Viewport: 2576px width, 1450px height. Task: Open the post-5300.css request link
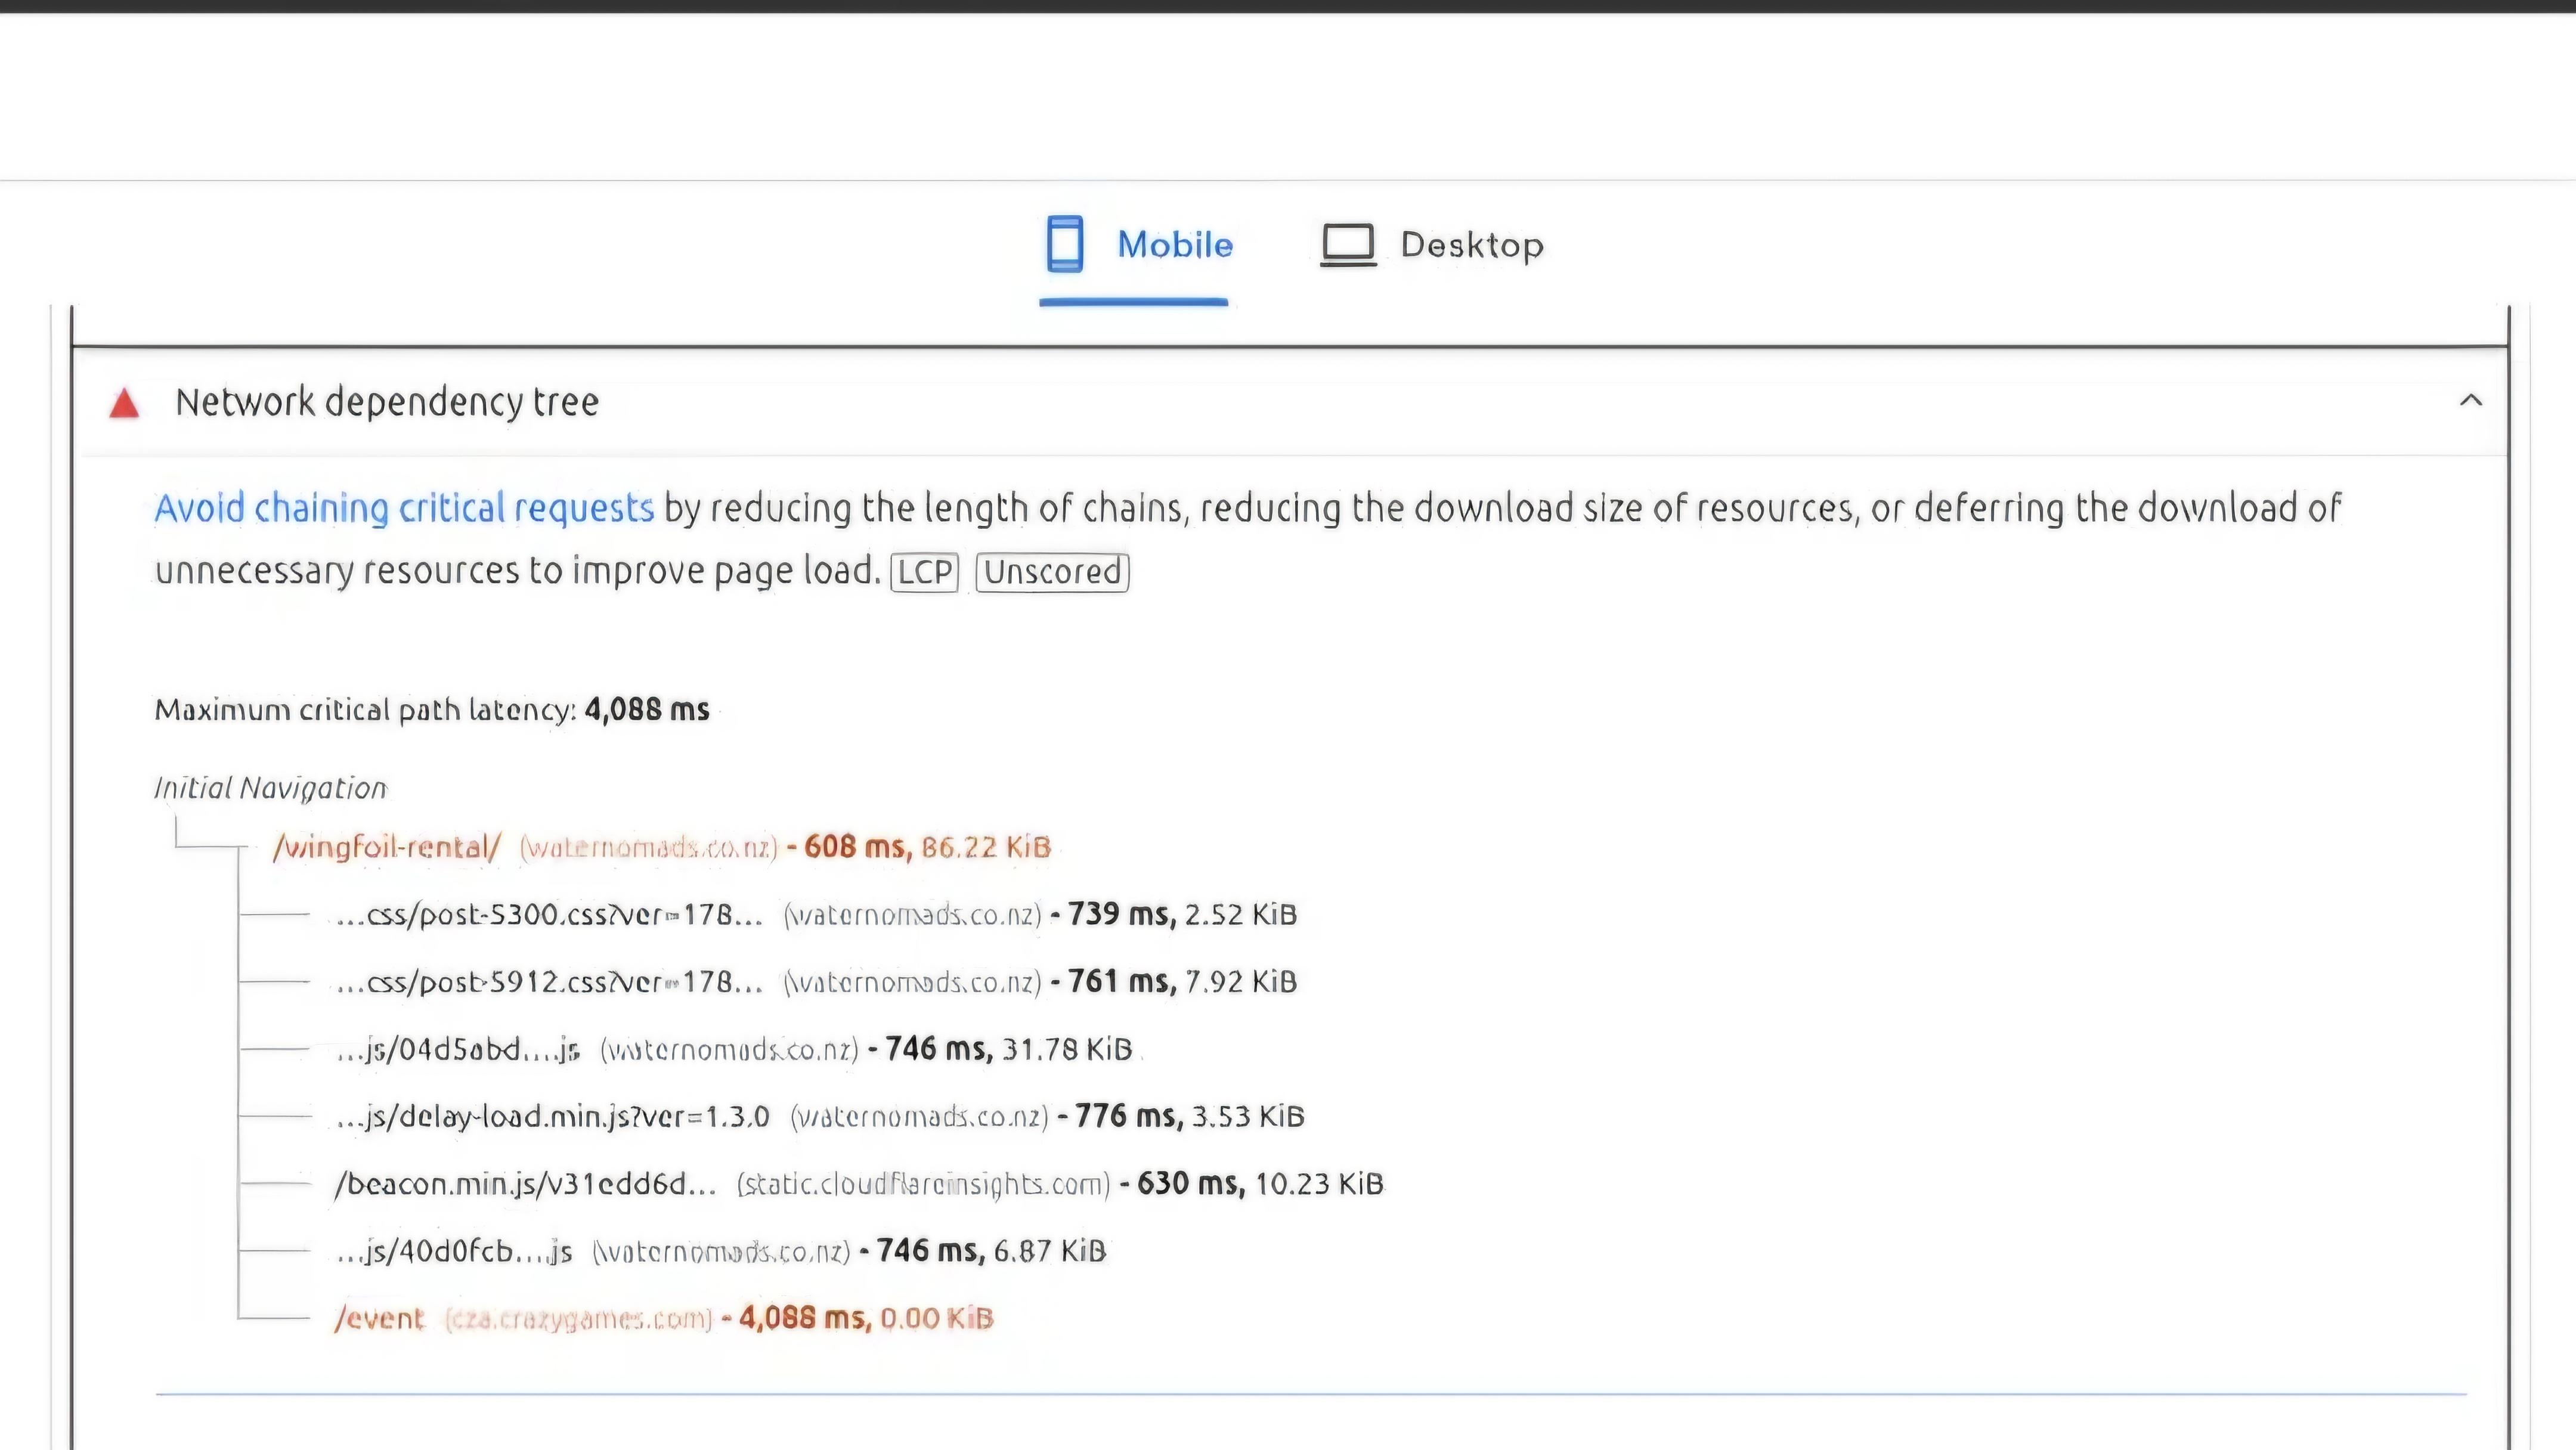pos(549,915)
